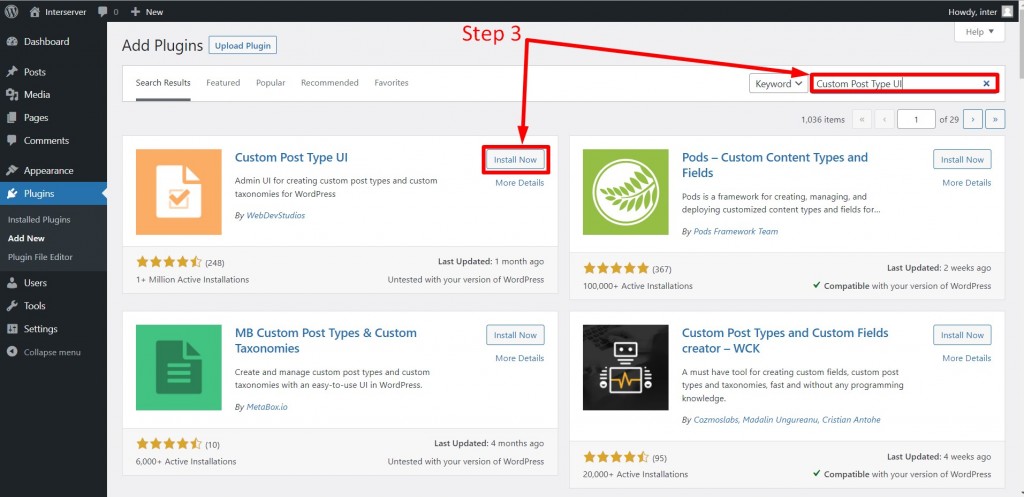
Task: Click the MB Custom Post Types green thumbnail
Action: pos(179,368)
